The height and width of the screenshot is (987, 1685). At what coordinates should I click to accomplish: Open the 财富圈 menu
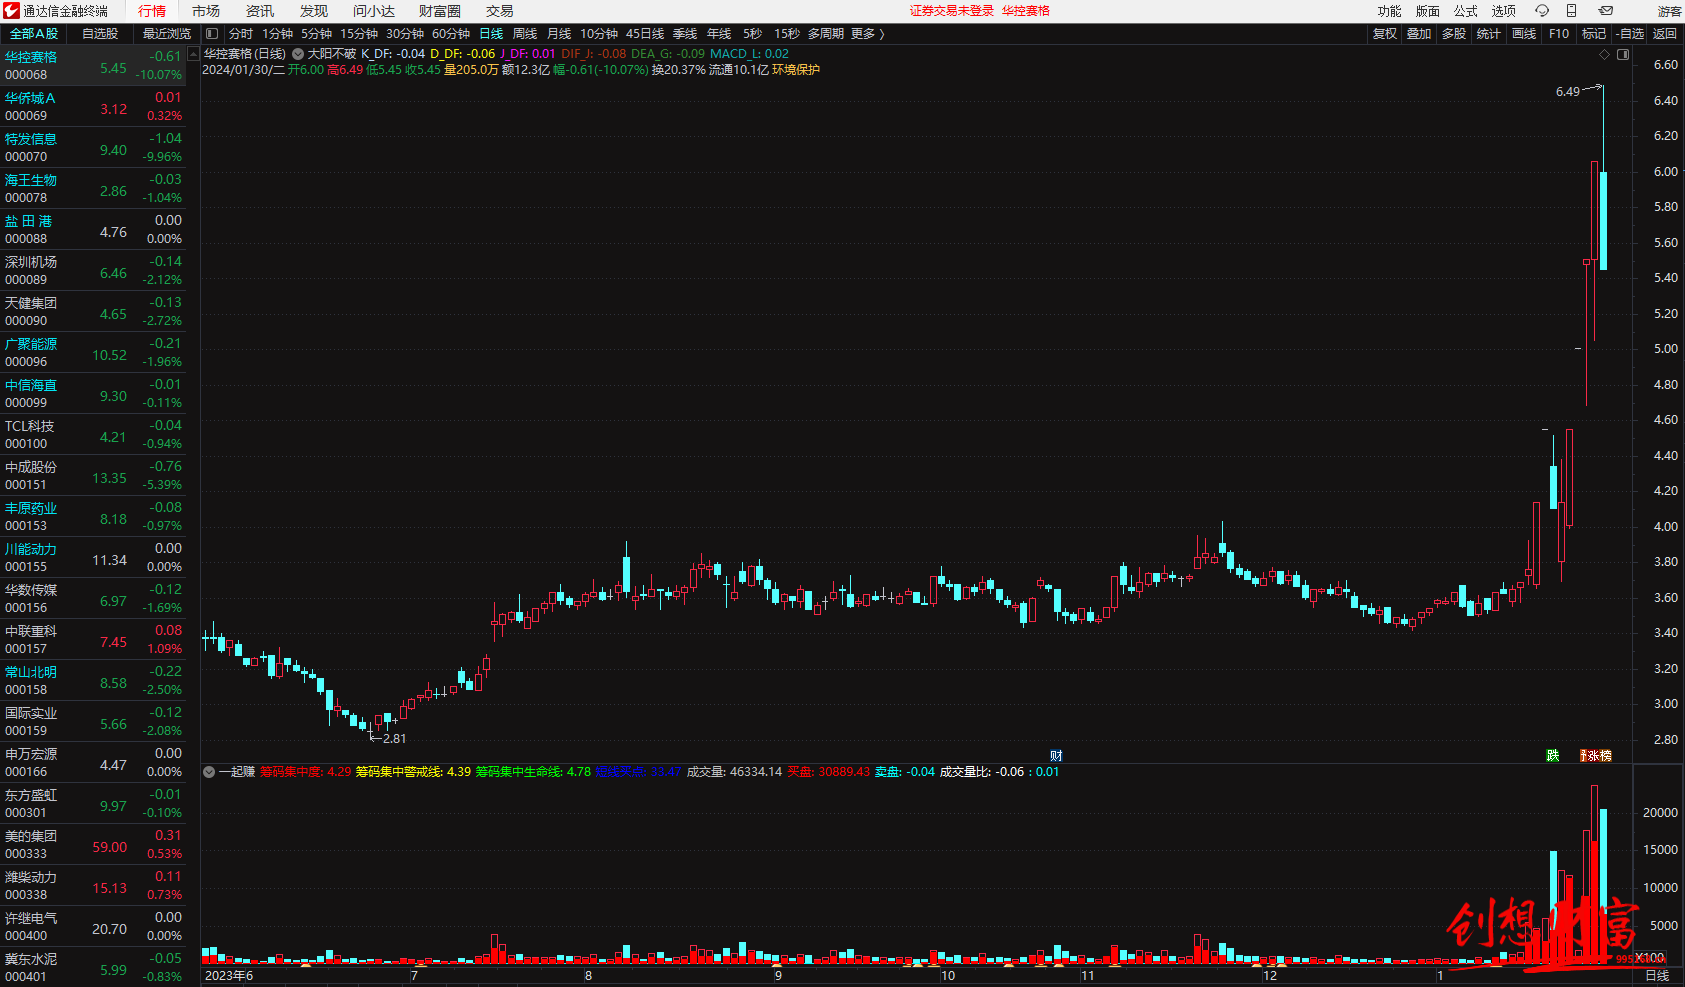[x=440, y=11]
